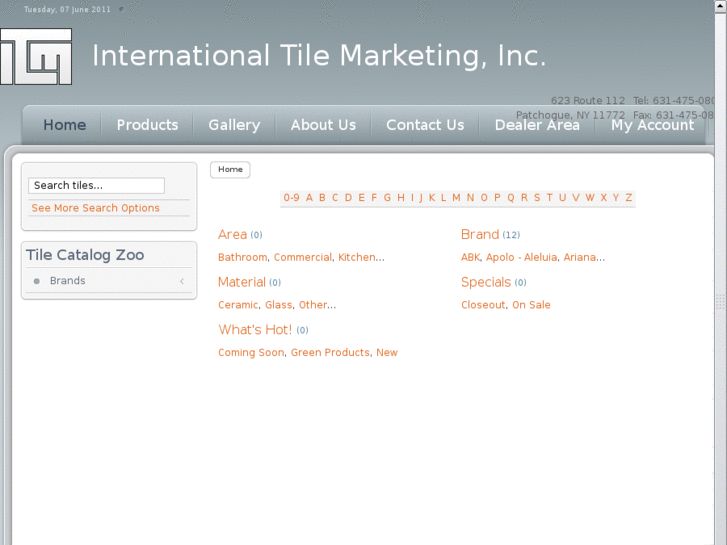Image resolution: width=727 pixels, height=545 pixels.
Task: Filter by letter F in alphabet index
Action: click(374, 198)
